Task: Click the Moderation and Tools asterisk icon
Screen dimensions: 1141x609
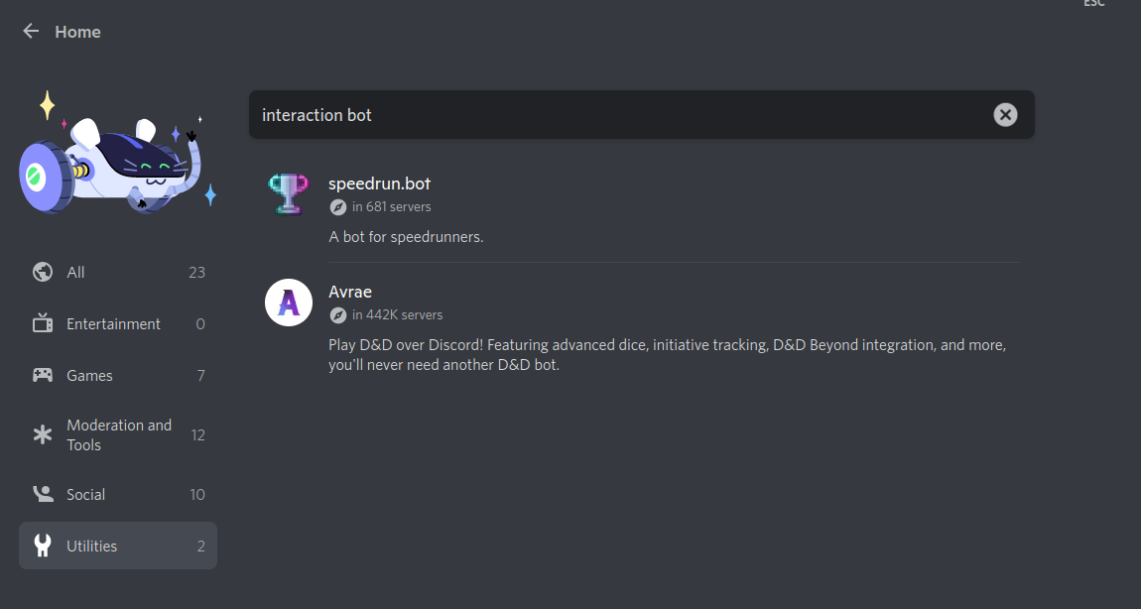Action: tap(41, 434)
